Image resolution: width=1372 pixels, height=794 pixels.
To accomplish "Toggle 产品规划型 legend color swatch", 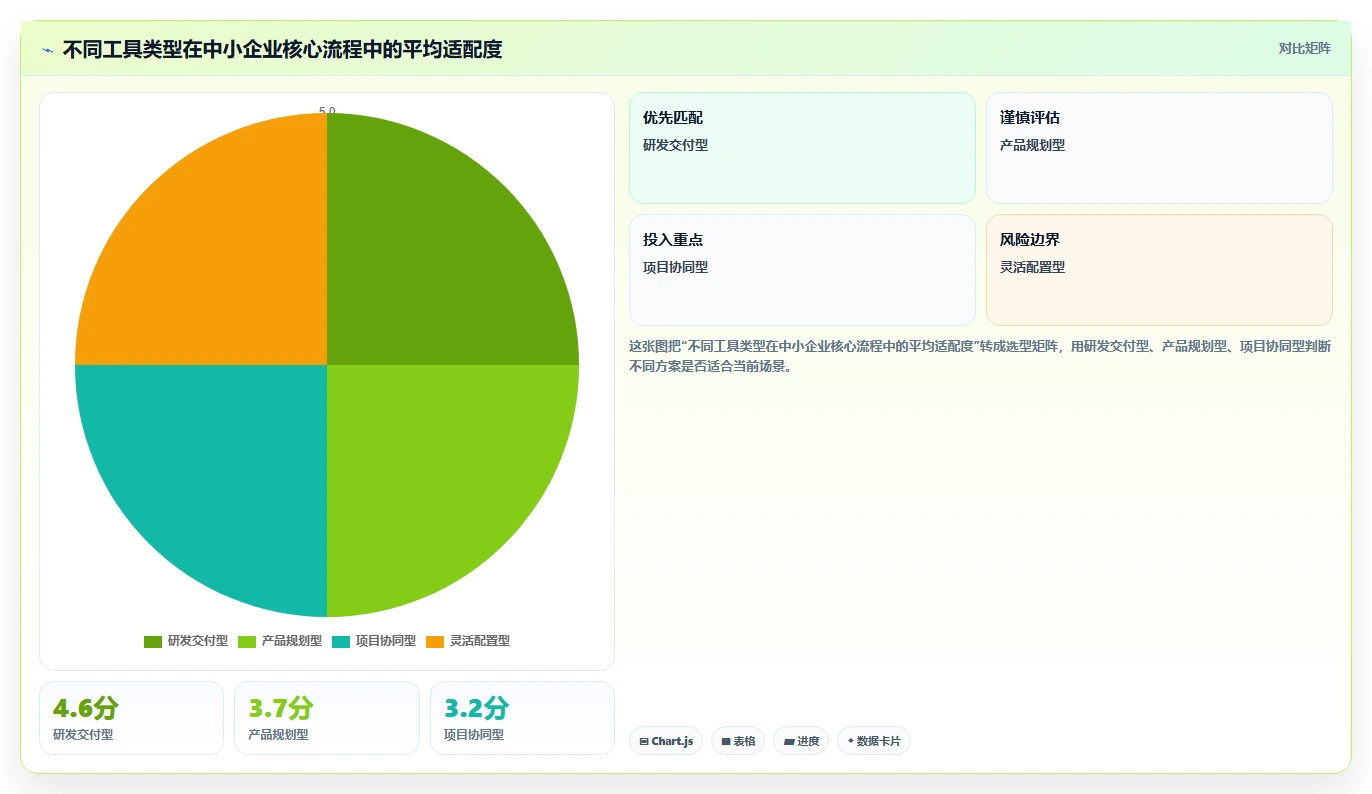I will coord(247,641).
